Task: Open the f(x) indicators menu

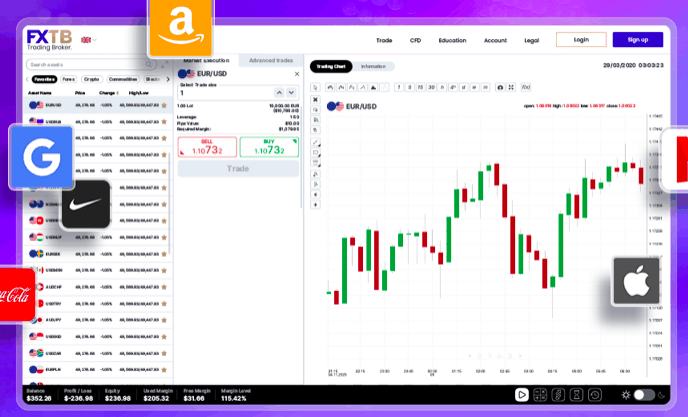Action: 526,87
